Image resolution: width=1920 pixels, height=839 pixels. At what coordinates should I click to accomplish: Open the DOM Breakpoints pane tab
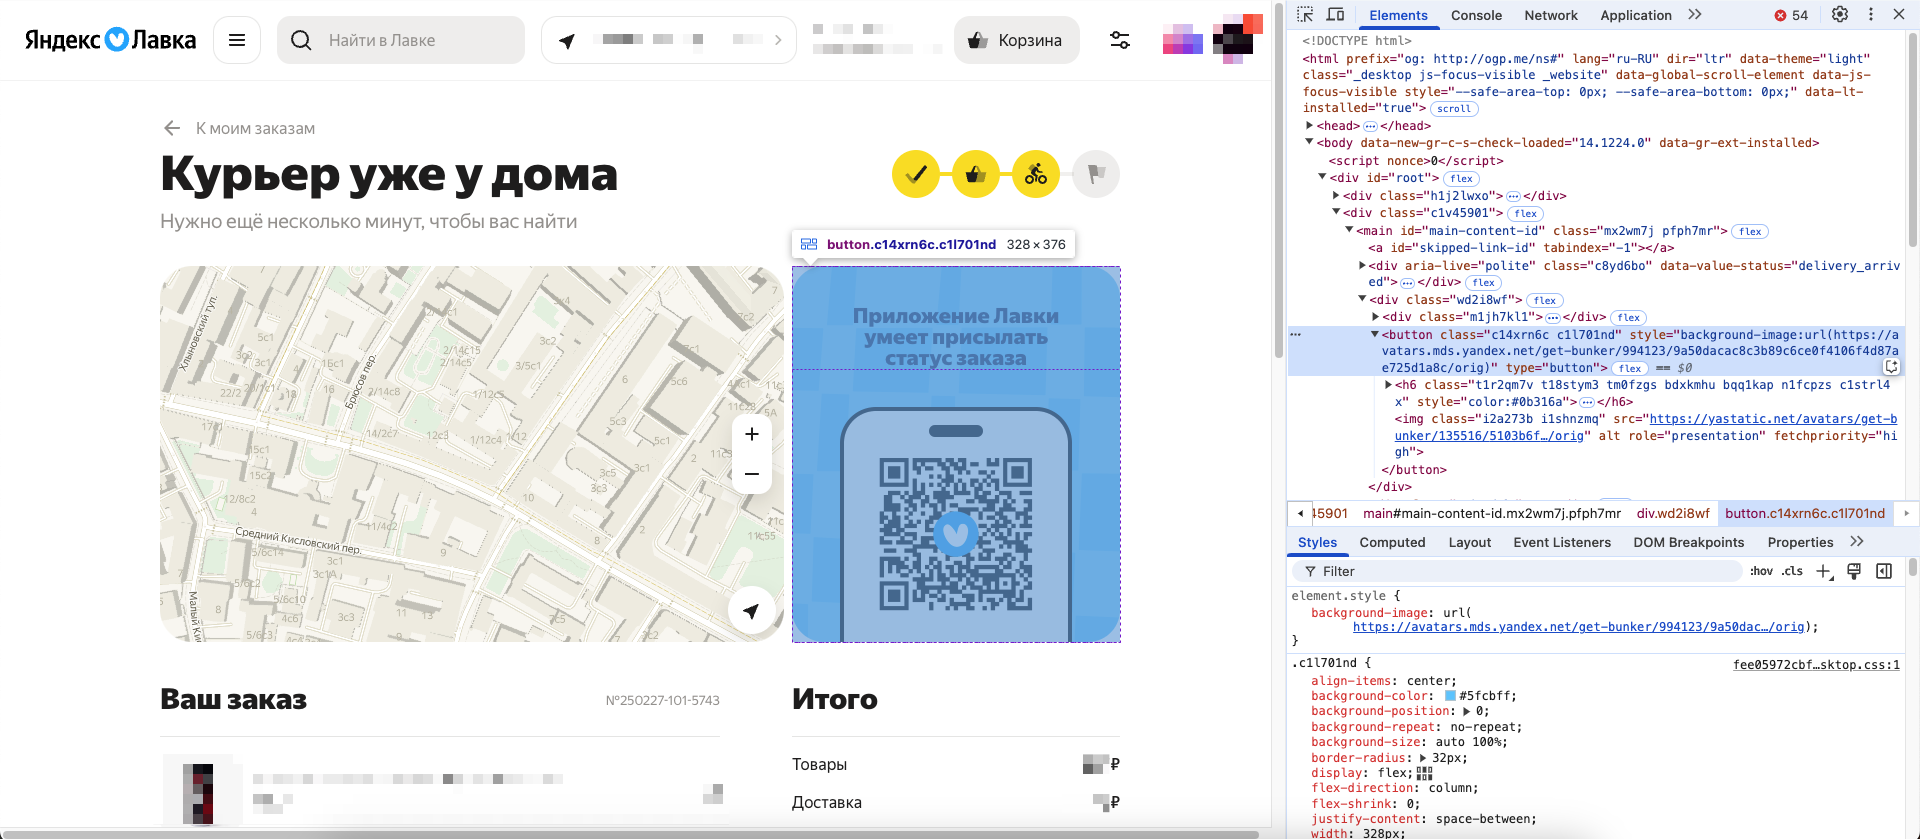coord(1688,542)
